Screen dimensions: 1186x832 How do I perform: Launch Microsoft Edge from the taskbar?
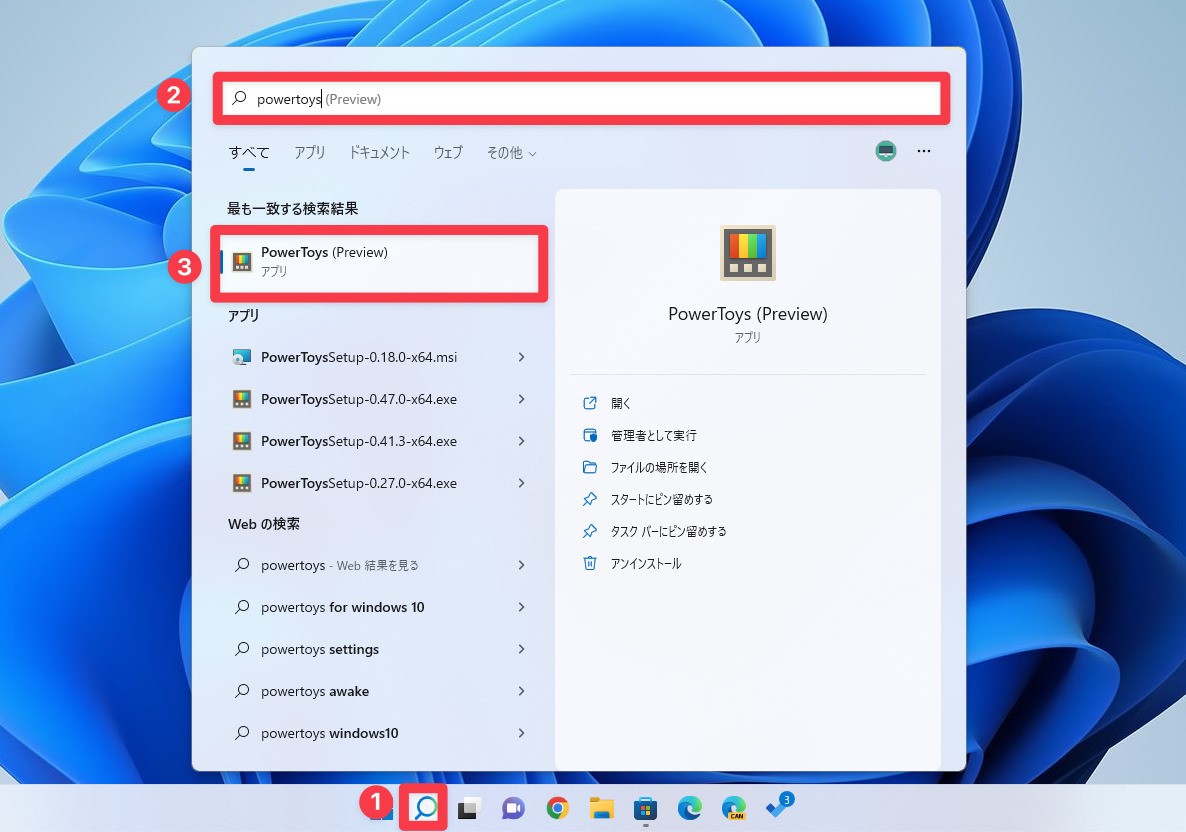[689, 808]
